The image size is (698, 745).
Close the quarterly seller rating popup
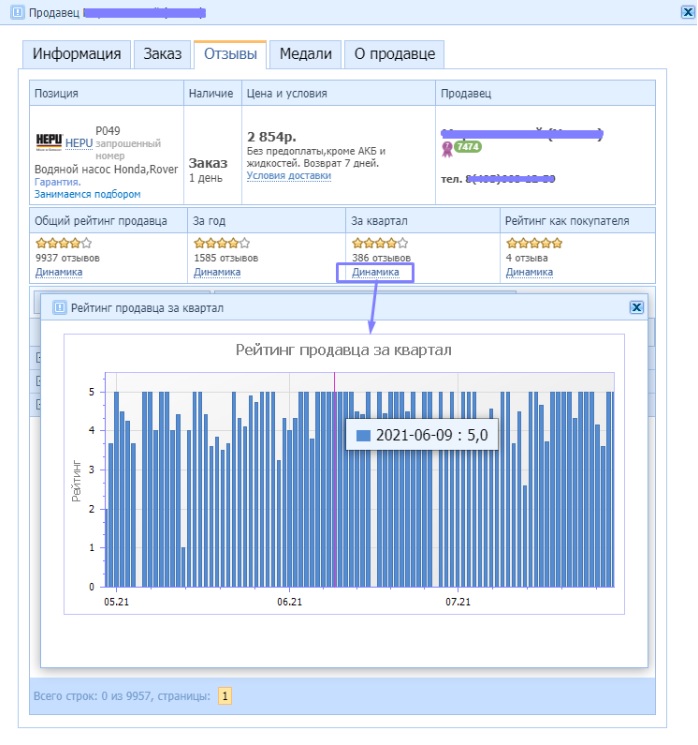[635, 308]
